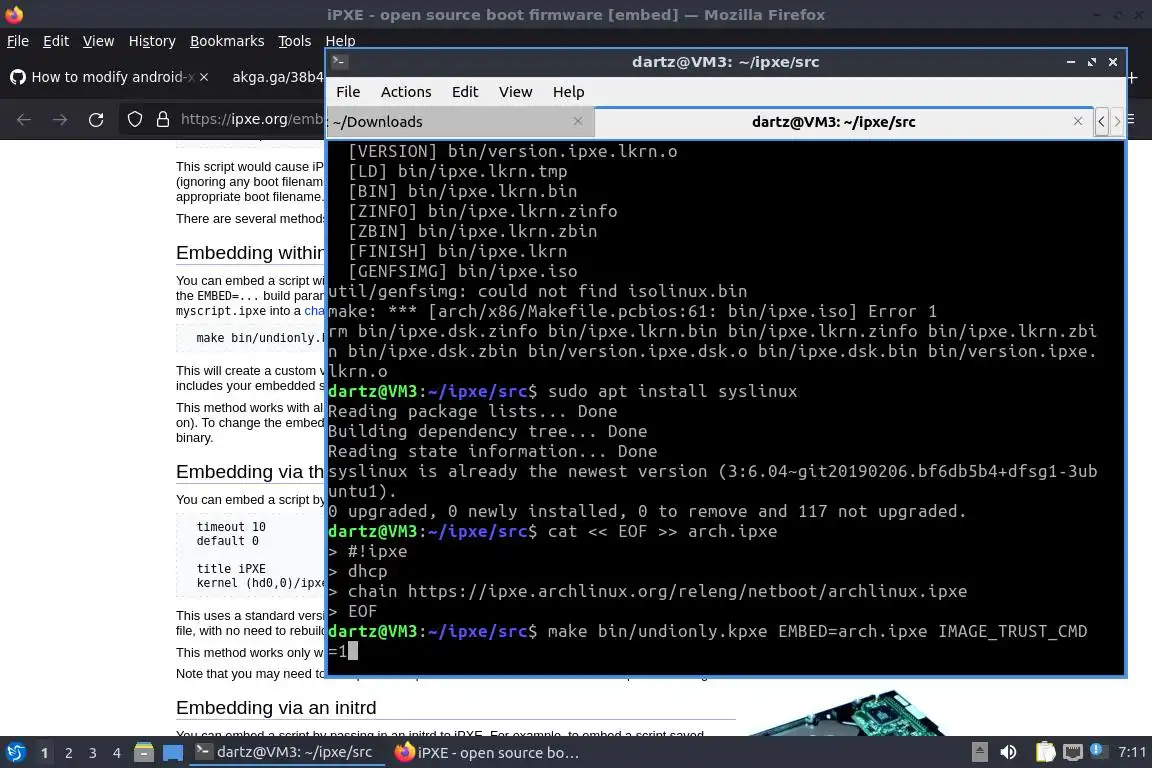This screenshot has height=768, width=1152.
Task: Open the volume control tray icon
Action: (1009, 752)
